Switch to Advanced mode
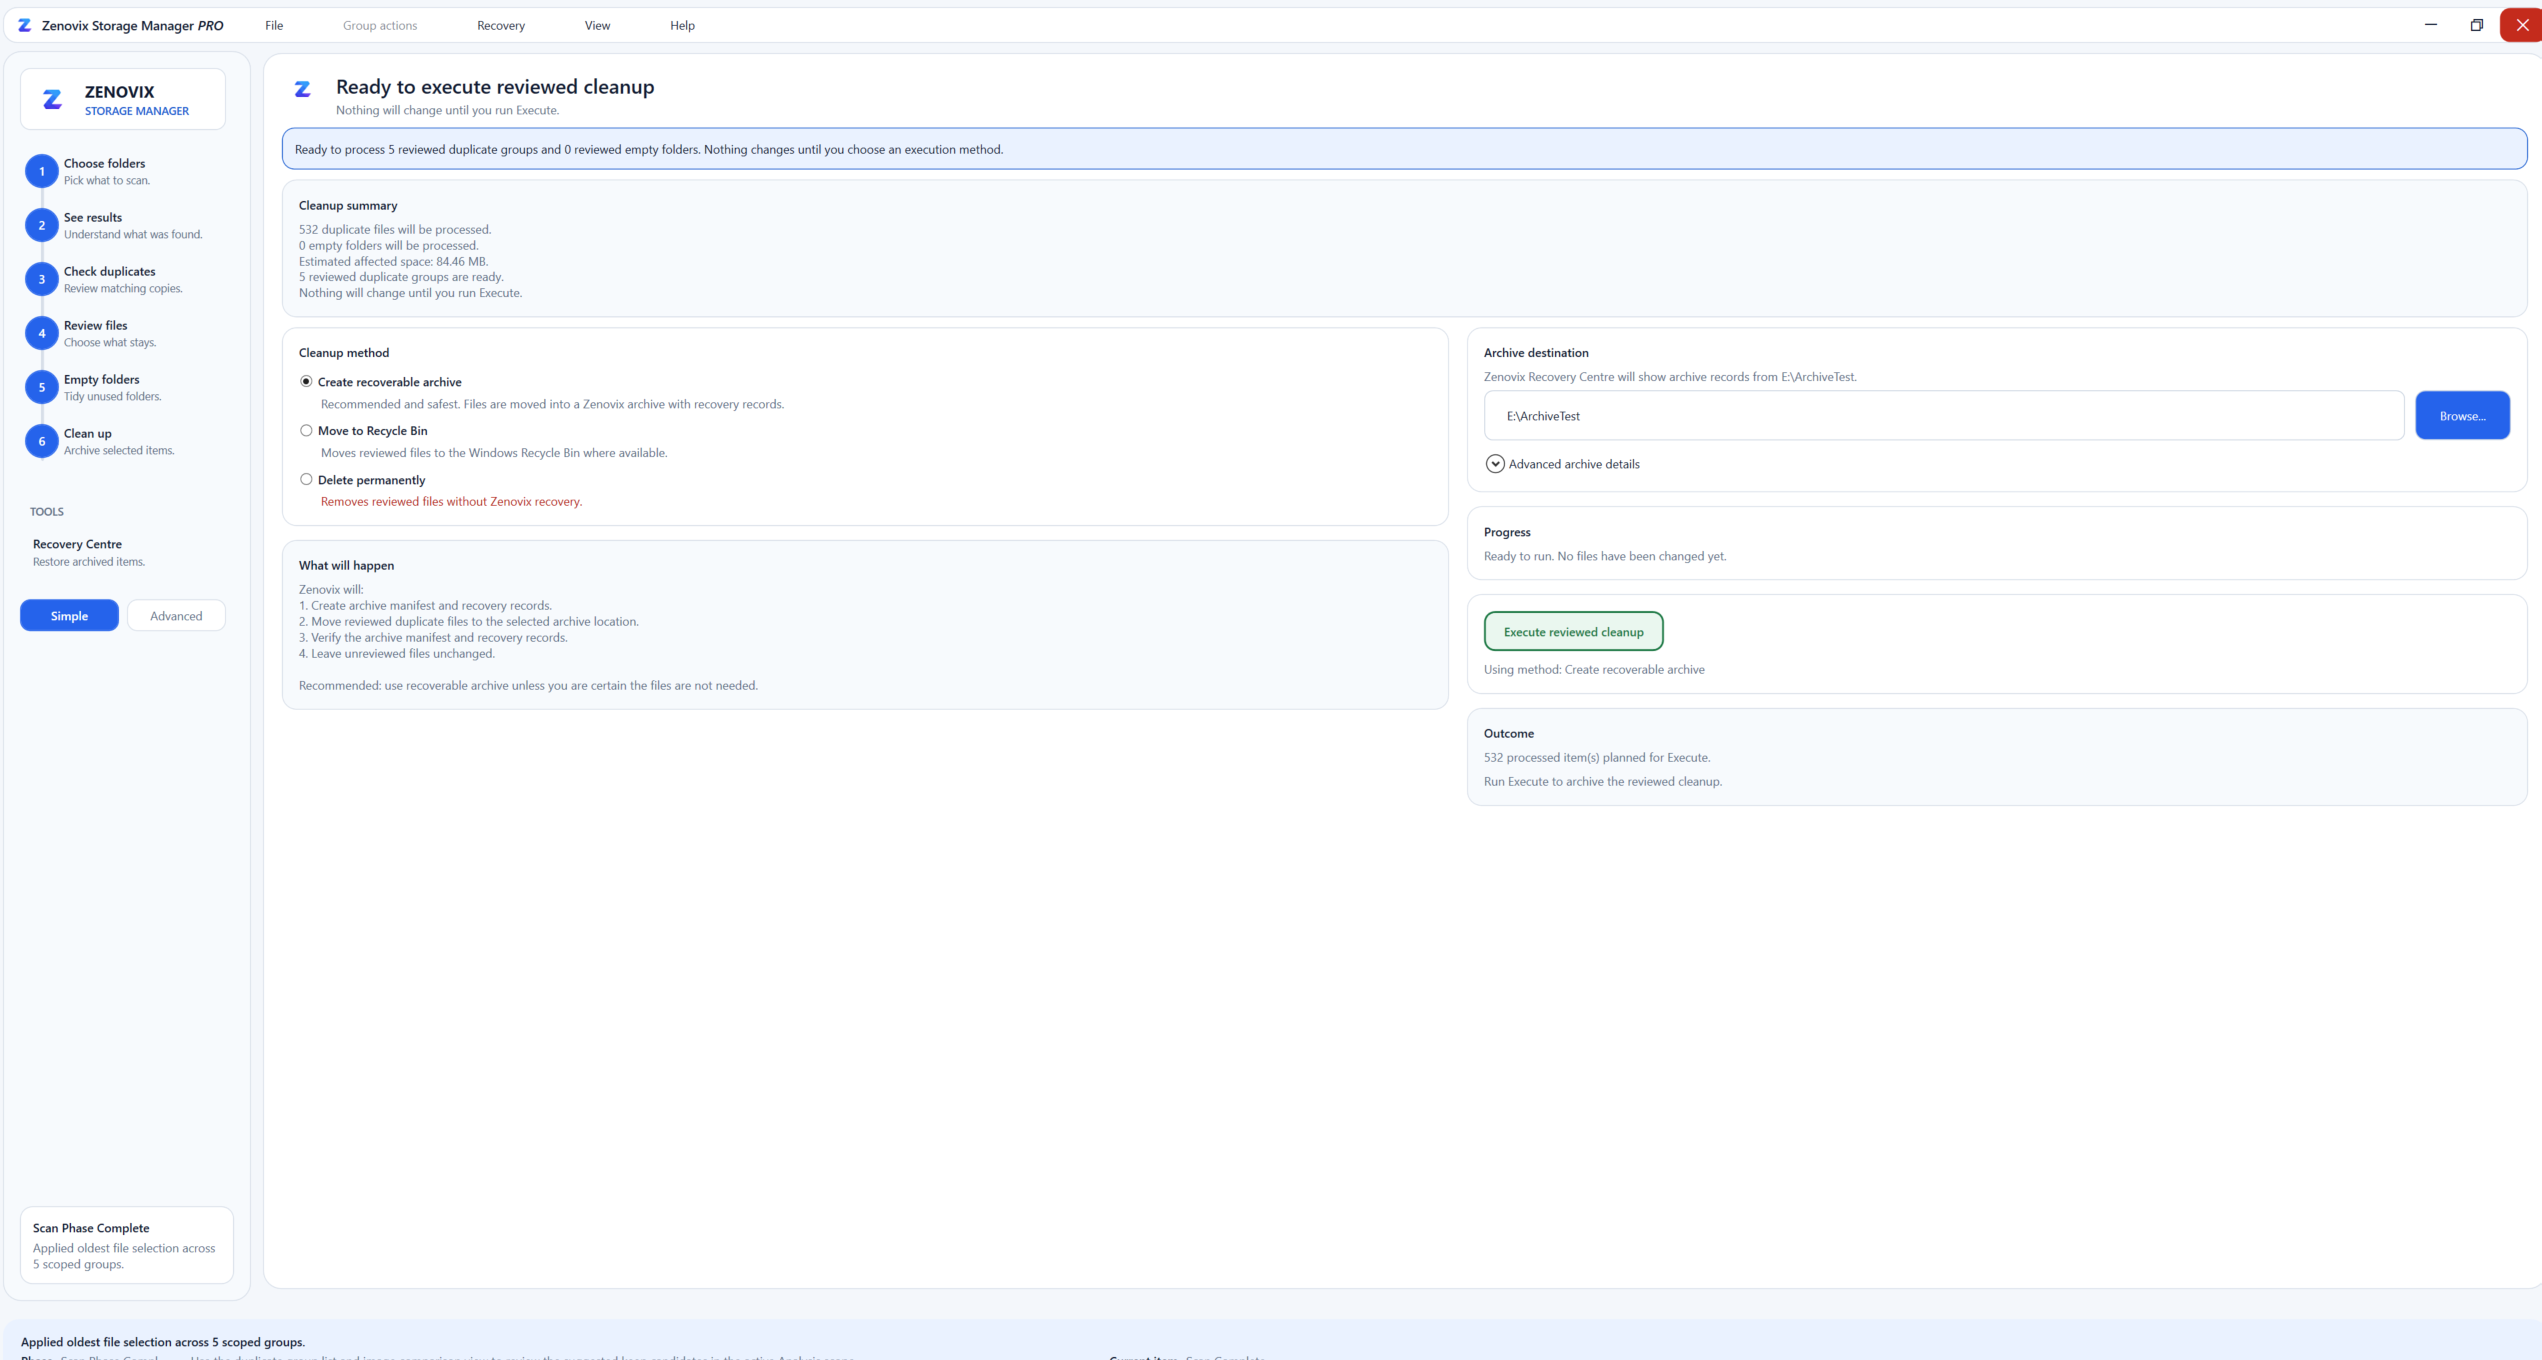 tap(176, 616)
